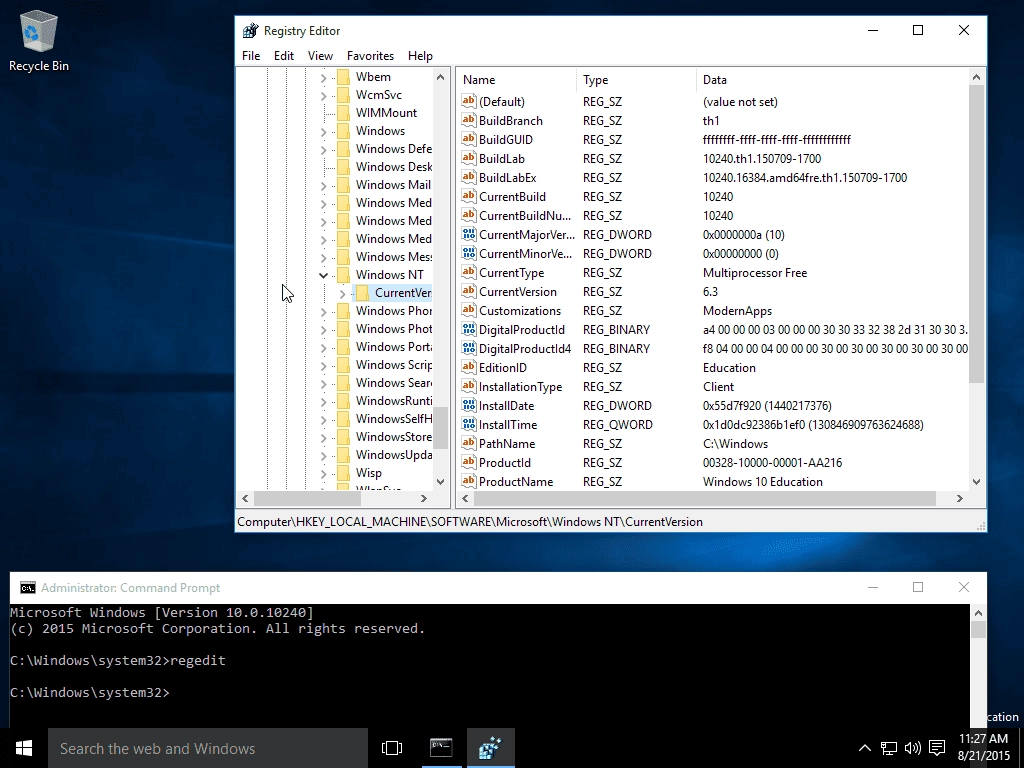
Task: Open the volume speaker tray icon
Action: tap(912, 748)
